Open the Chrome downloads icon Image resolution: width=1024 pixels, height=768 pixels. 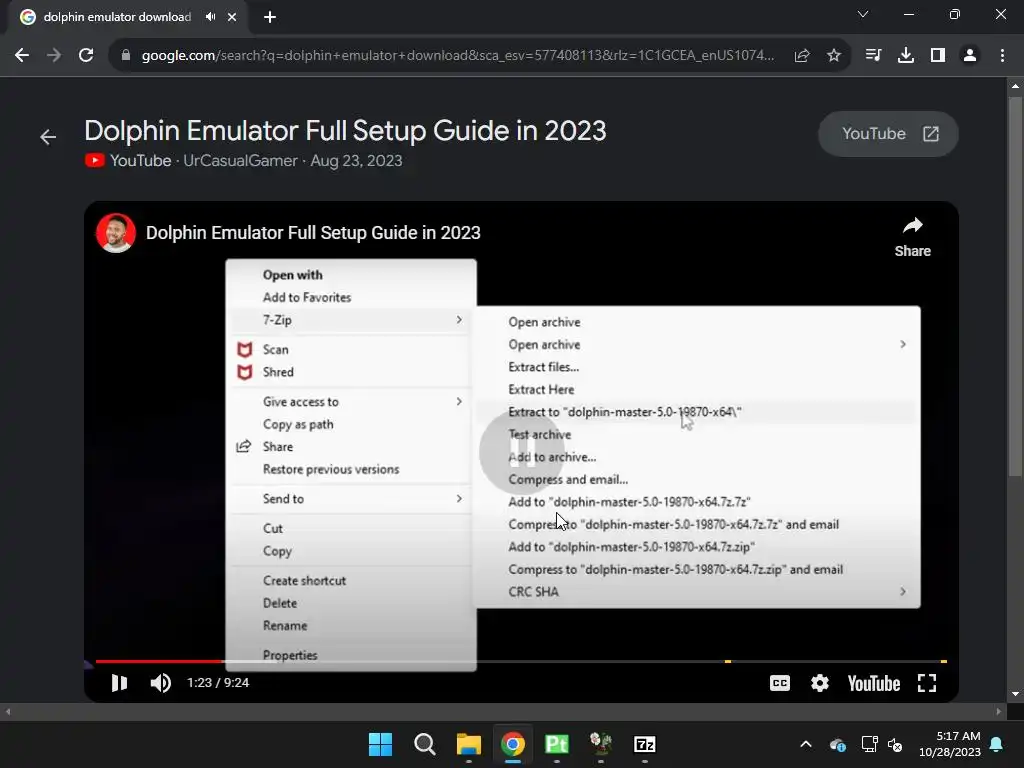[906, 56]
